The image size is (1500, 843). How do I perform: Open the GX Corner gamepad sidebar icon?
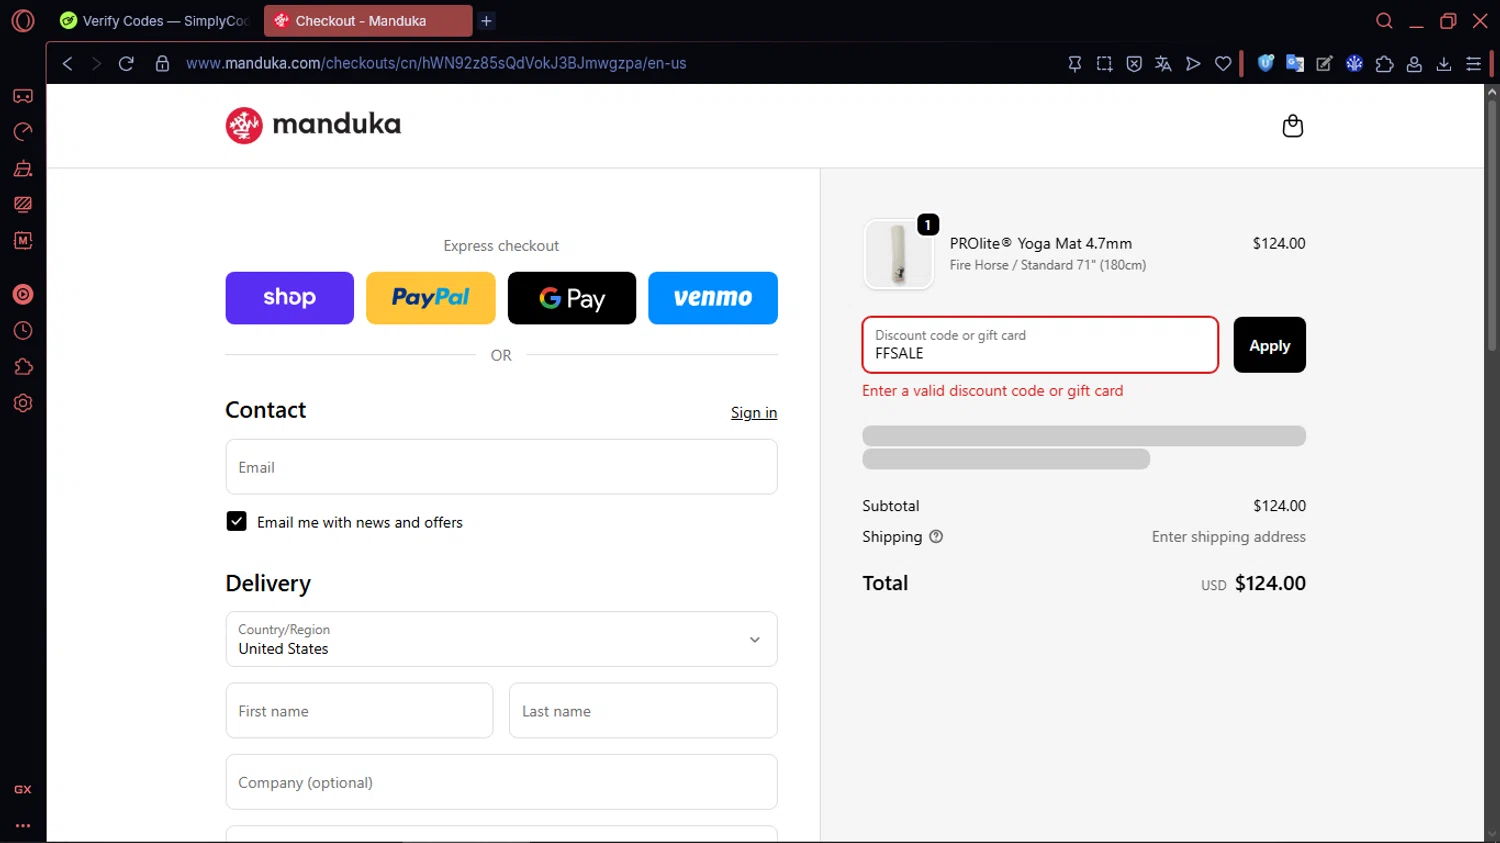[x=23, y=96]
